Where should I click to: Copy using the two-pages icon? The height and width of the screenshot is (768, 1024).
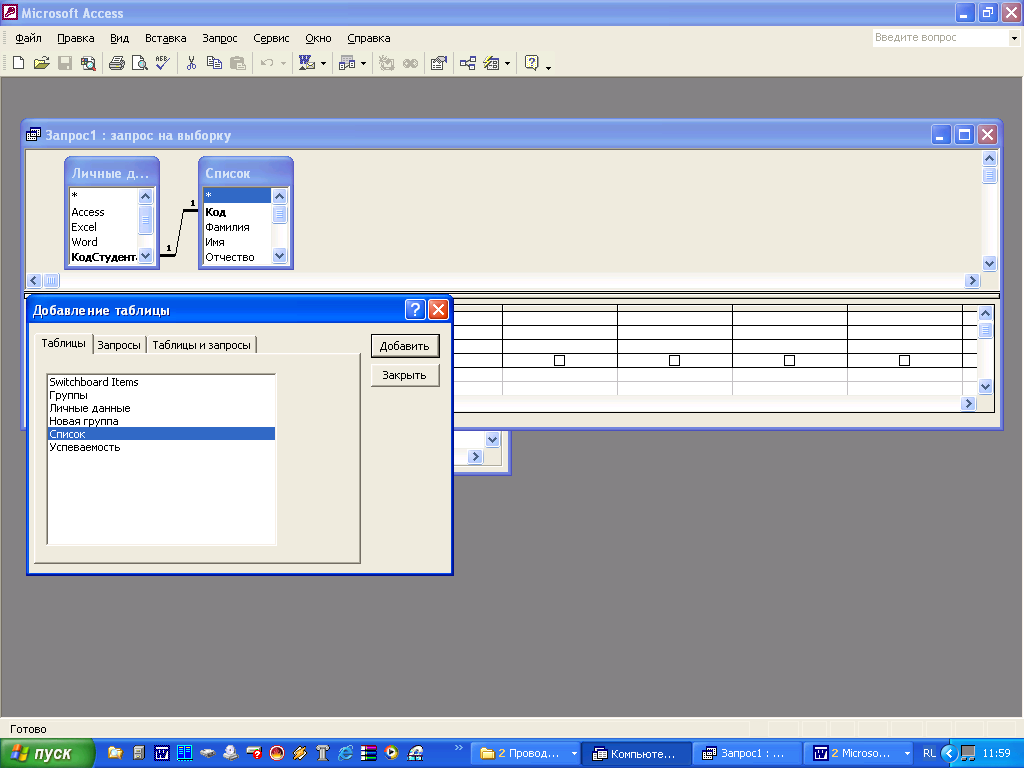[x=214, y=63]
